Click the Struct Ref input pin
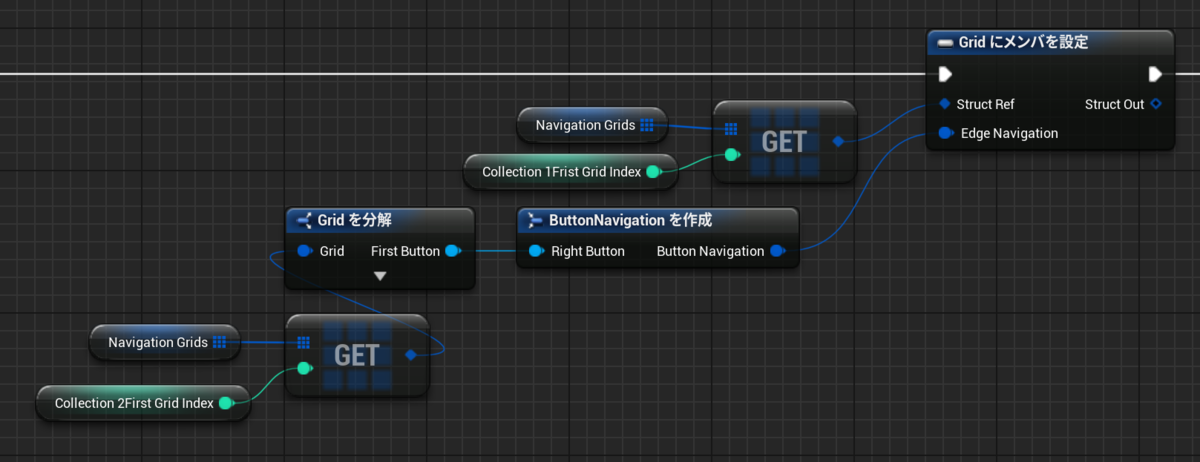This screenshot has height=462, width=1200. pyautogui.click(x=944, y=104)
